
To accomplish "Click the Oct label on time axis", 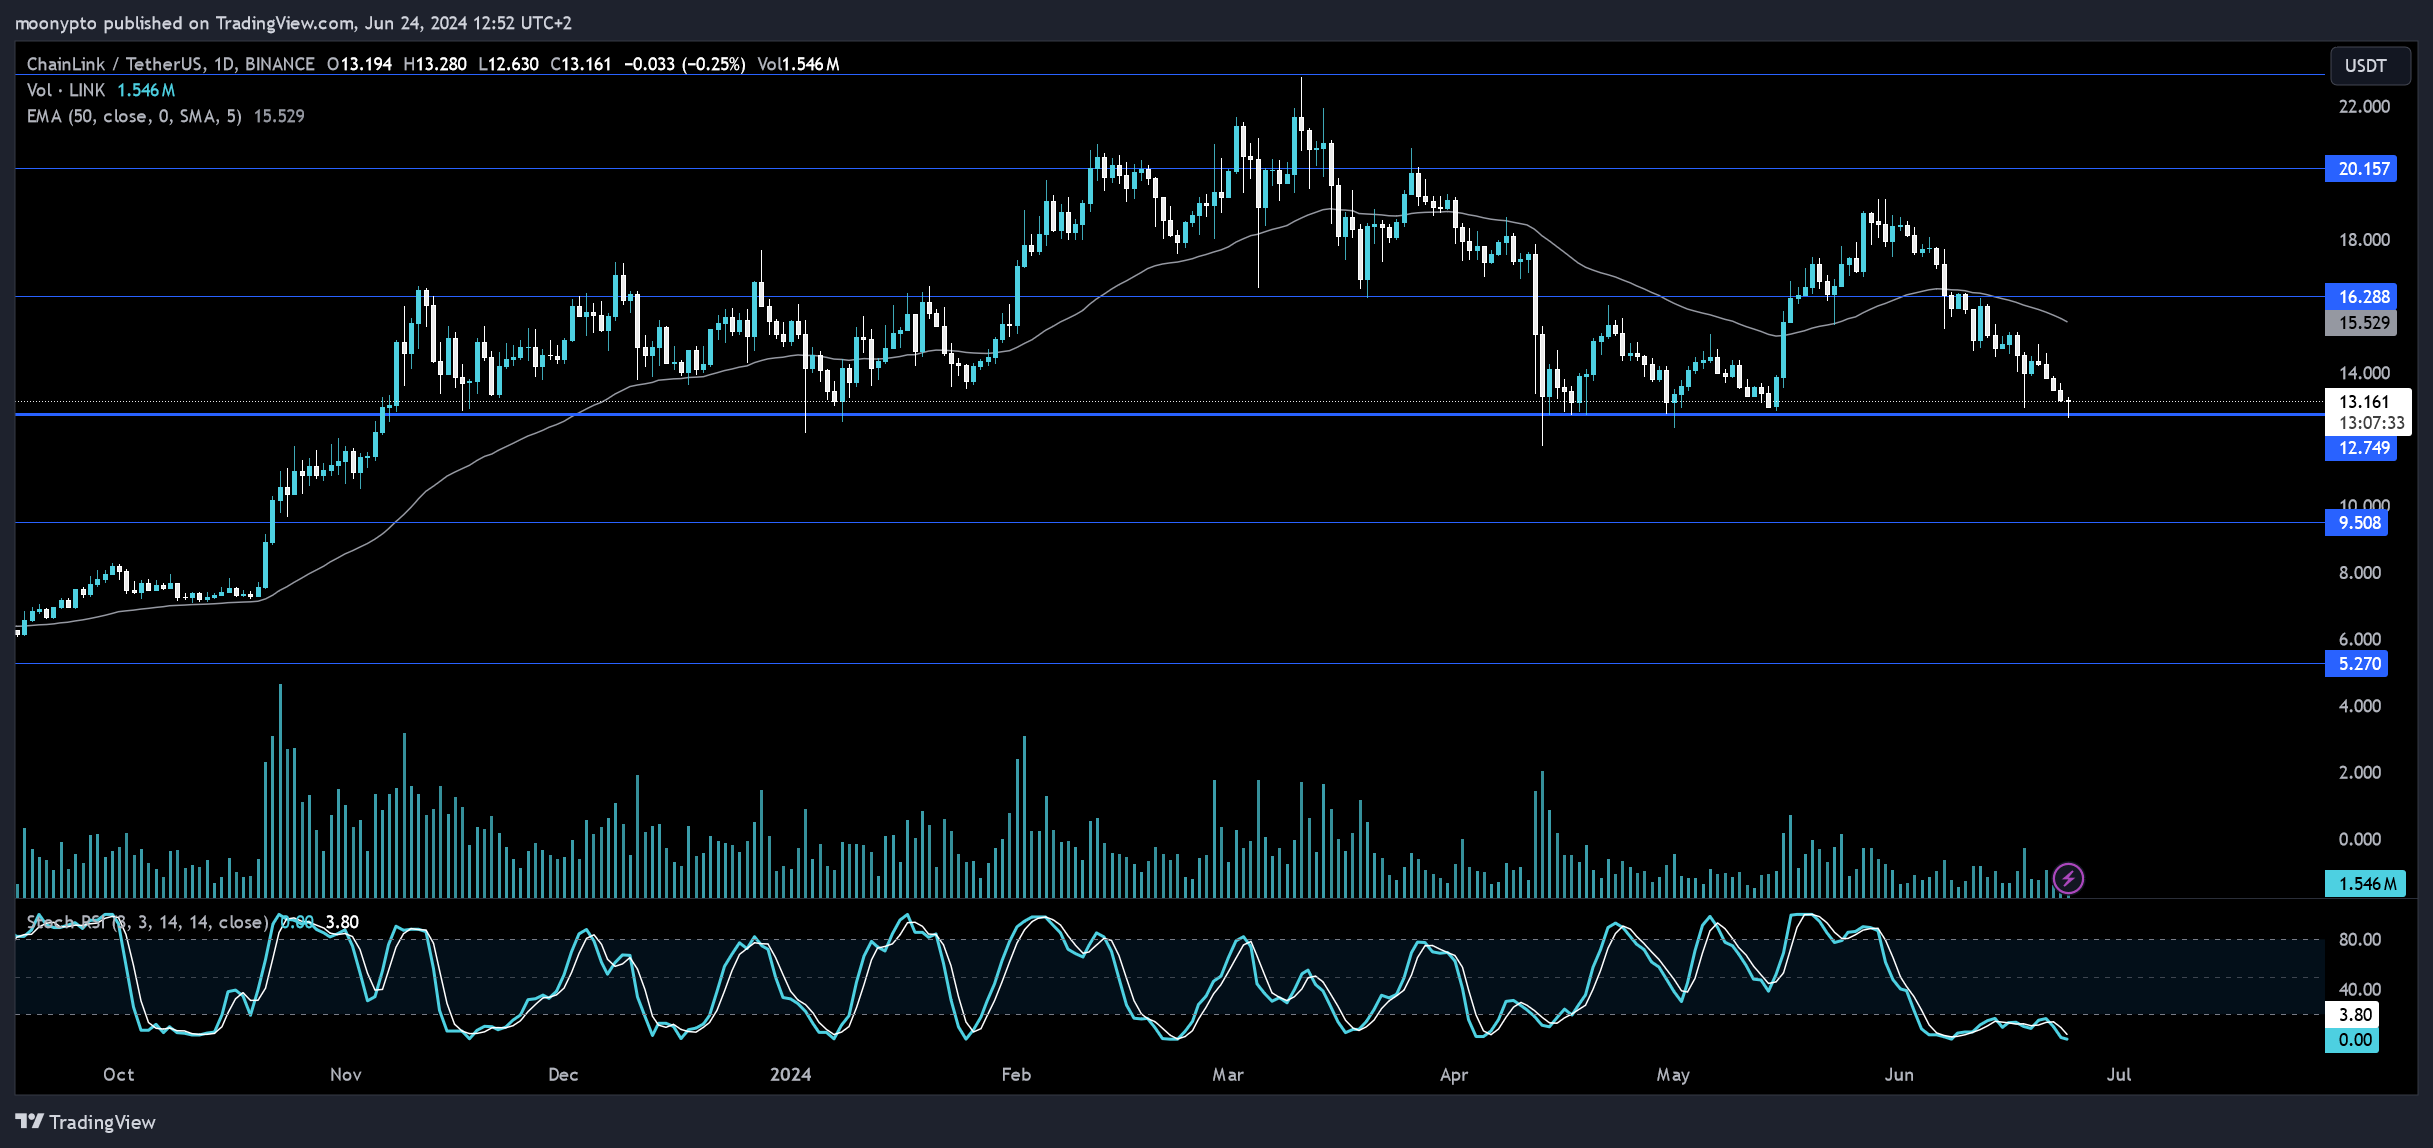I will tap(119, 1075).
